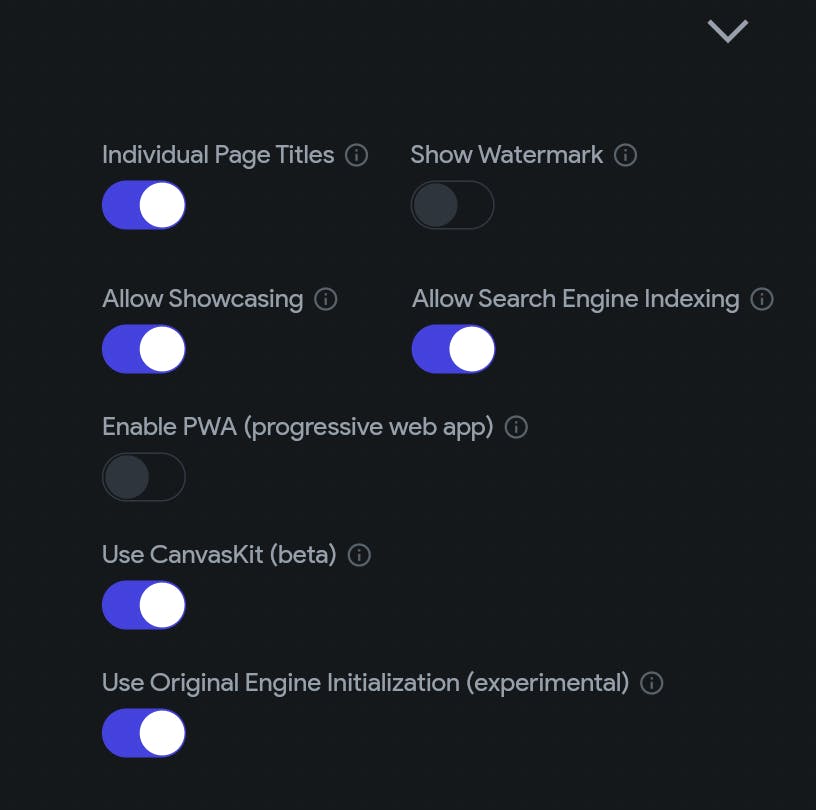Disable Use Original Engine Initialization toggle
This screenshot has height=810, width=816.
(x=144, y=733)
